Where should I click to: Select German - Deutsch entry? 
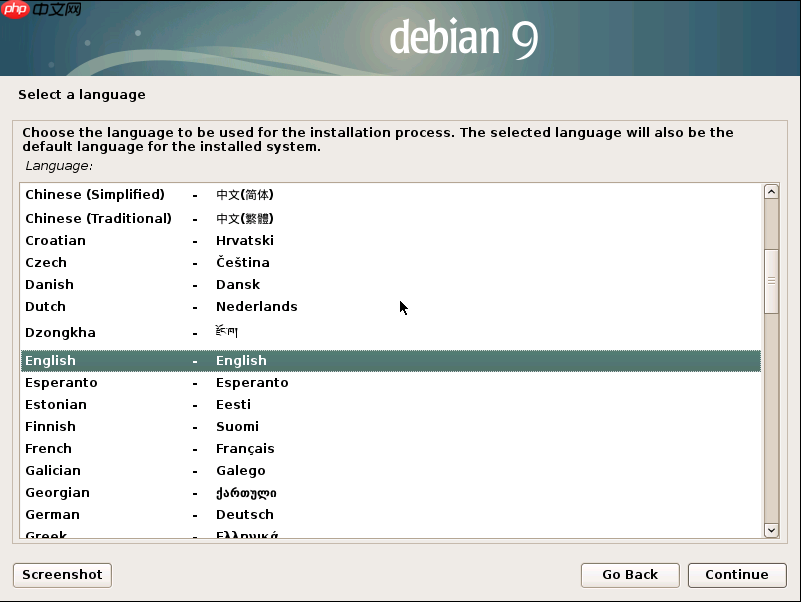[120, 514]
